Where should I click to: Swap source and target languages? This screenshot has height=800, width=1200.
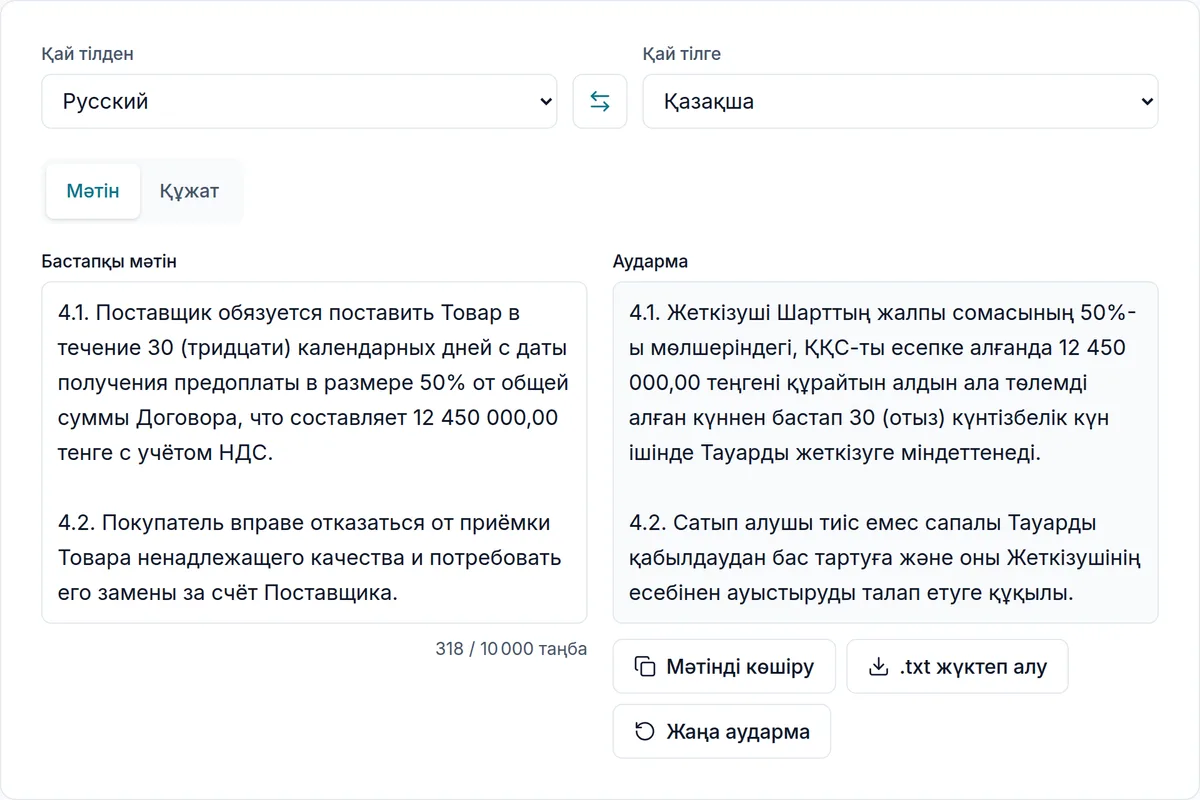pyautogui.click(x=600, y=101)
